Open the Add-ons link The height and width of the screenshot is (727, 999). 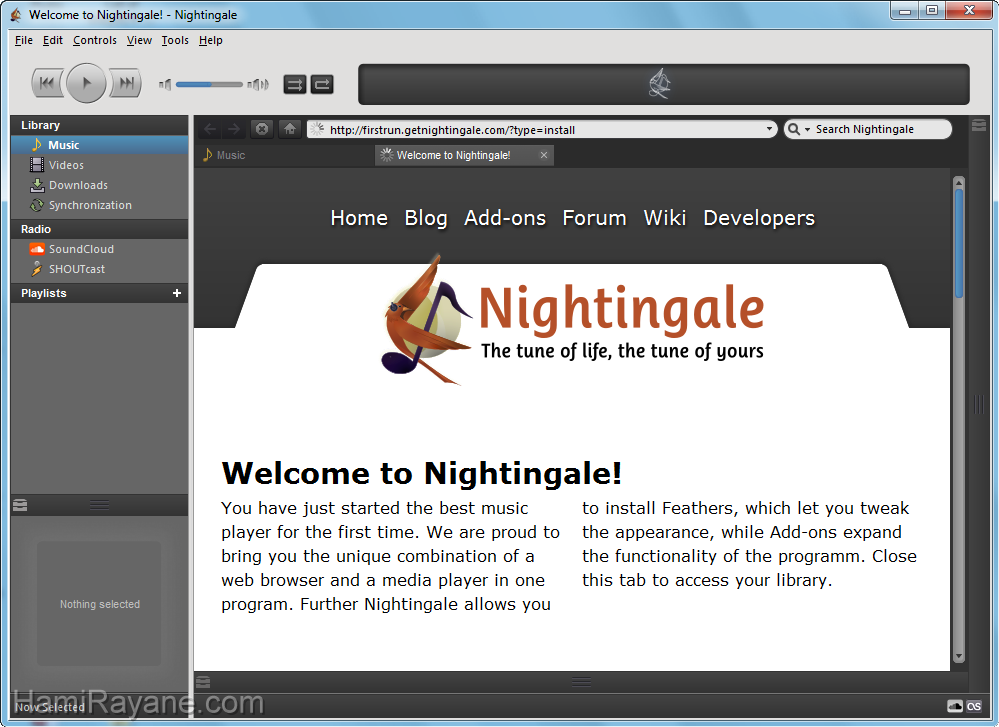(505, 218)
